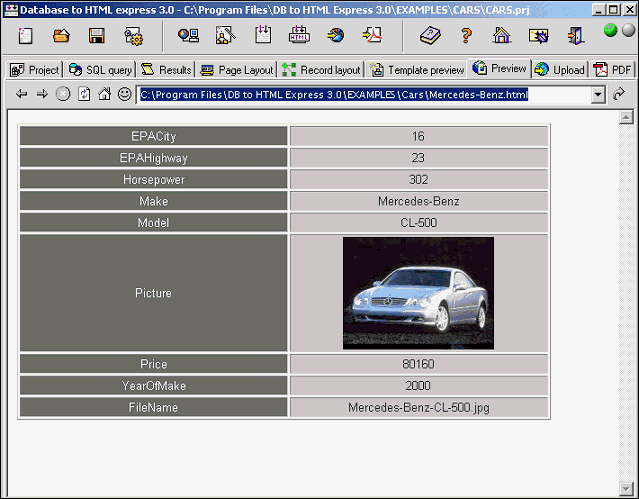Generate HTML pages icon

(299, 35)
